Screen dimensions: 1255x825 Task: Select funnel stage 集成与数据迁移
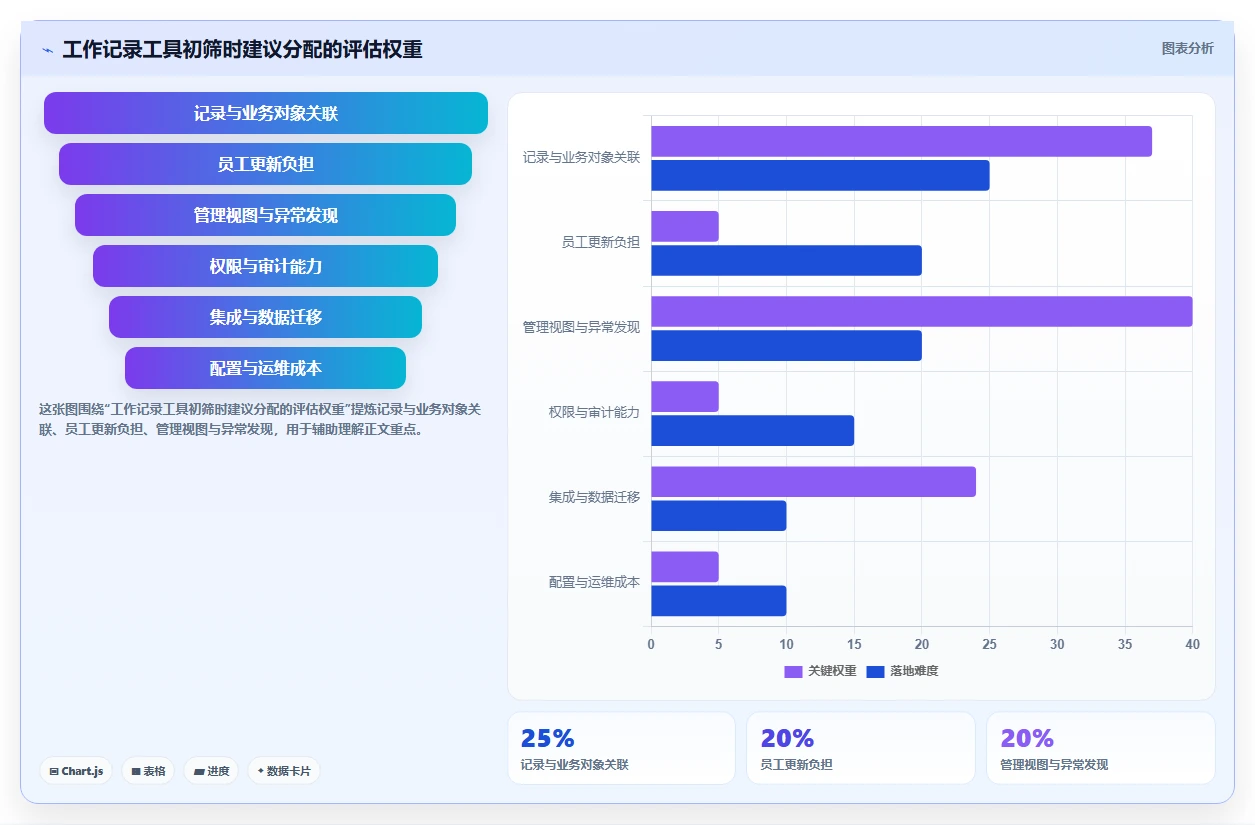pos(266,317)
